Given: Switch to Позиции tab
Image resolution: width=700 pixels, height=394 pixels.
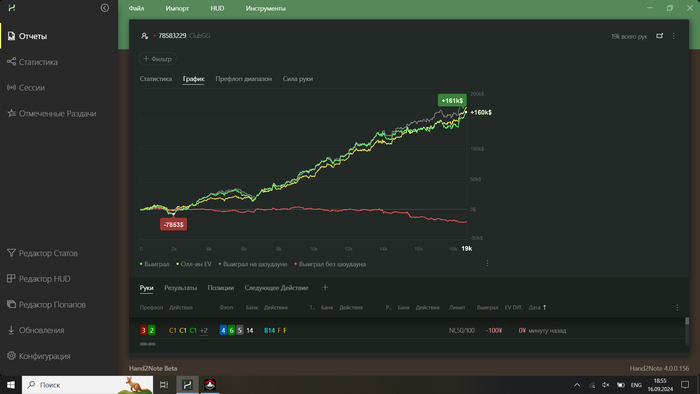Looking at the screenshot, I should [221, 288].
